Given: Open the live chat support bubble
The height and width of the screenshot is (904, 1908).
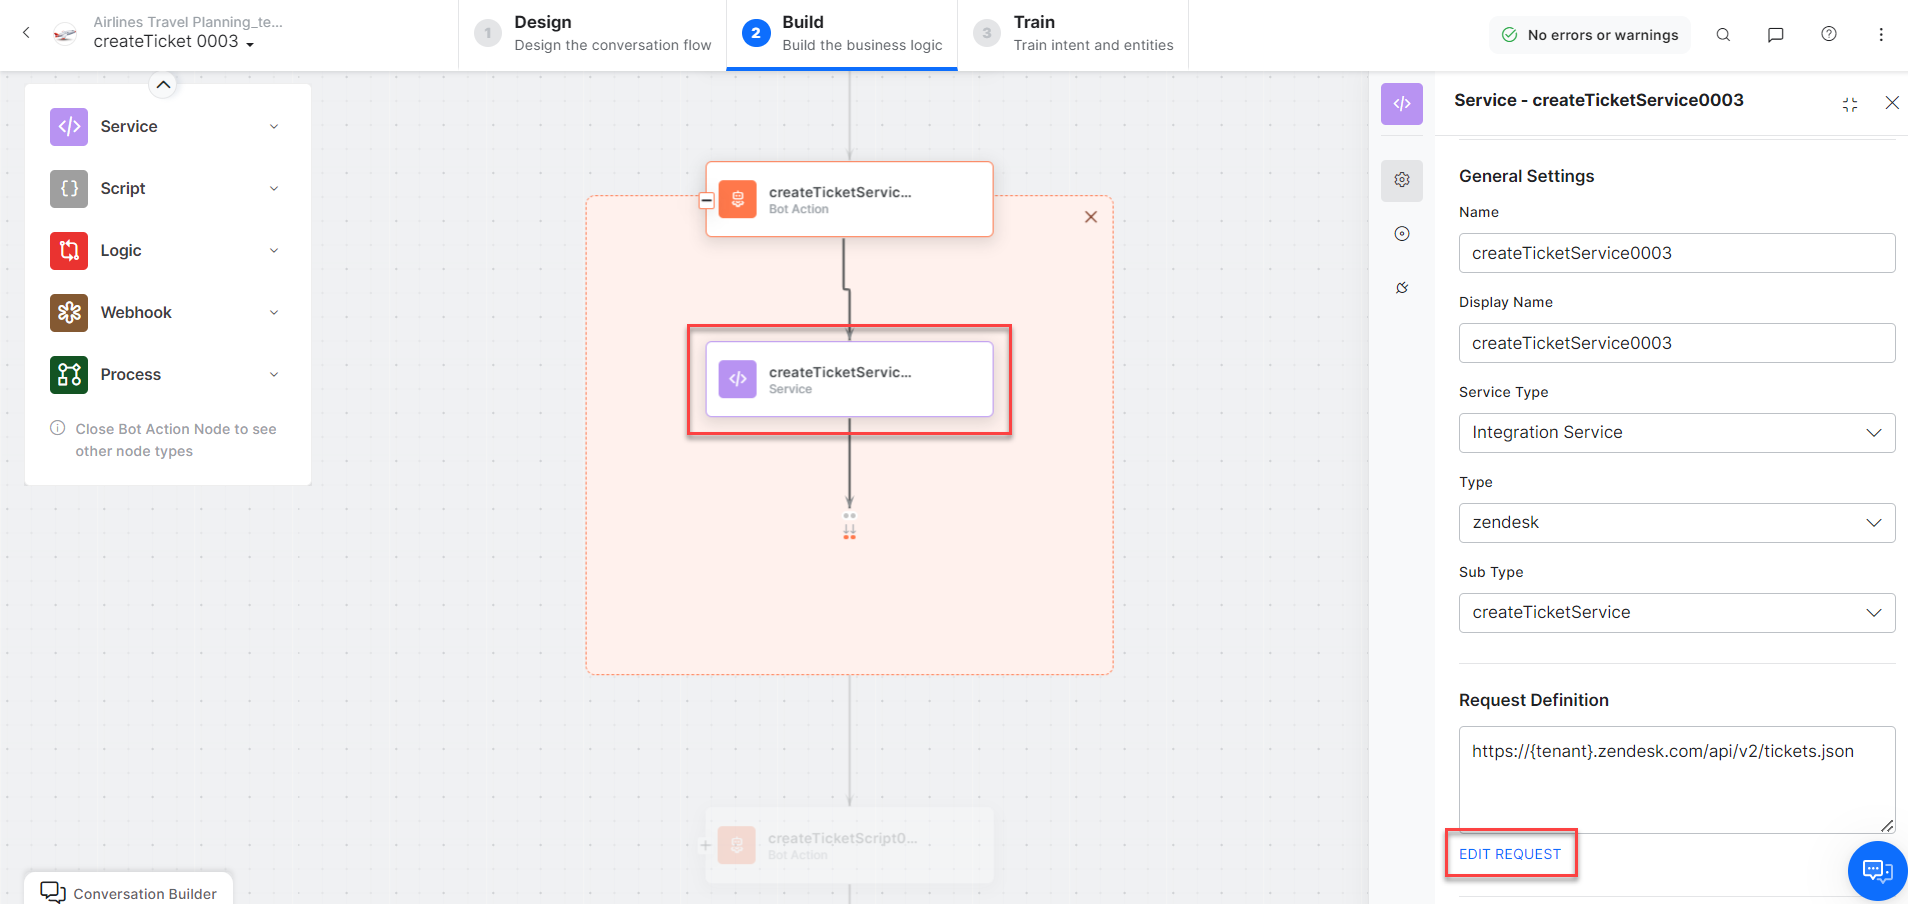Looking at the screenshot, I should (x=1876, y=870).
